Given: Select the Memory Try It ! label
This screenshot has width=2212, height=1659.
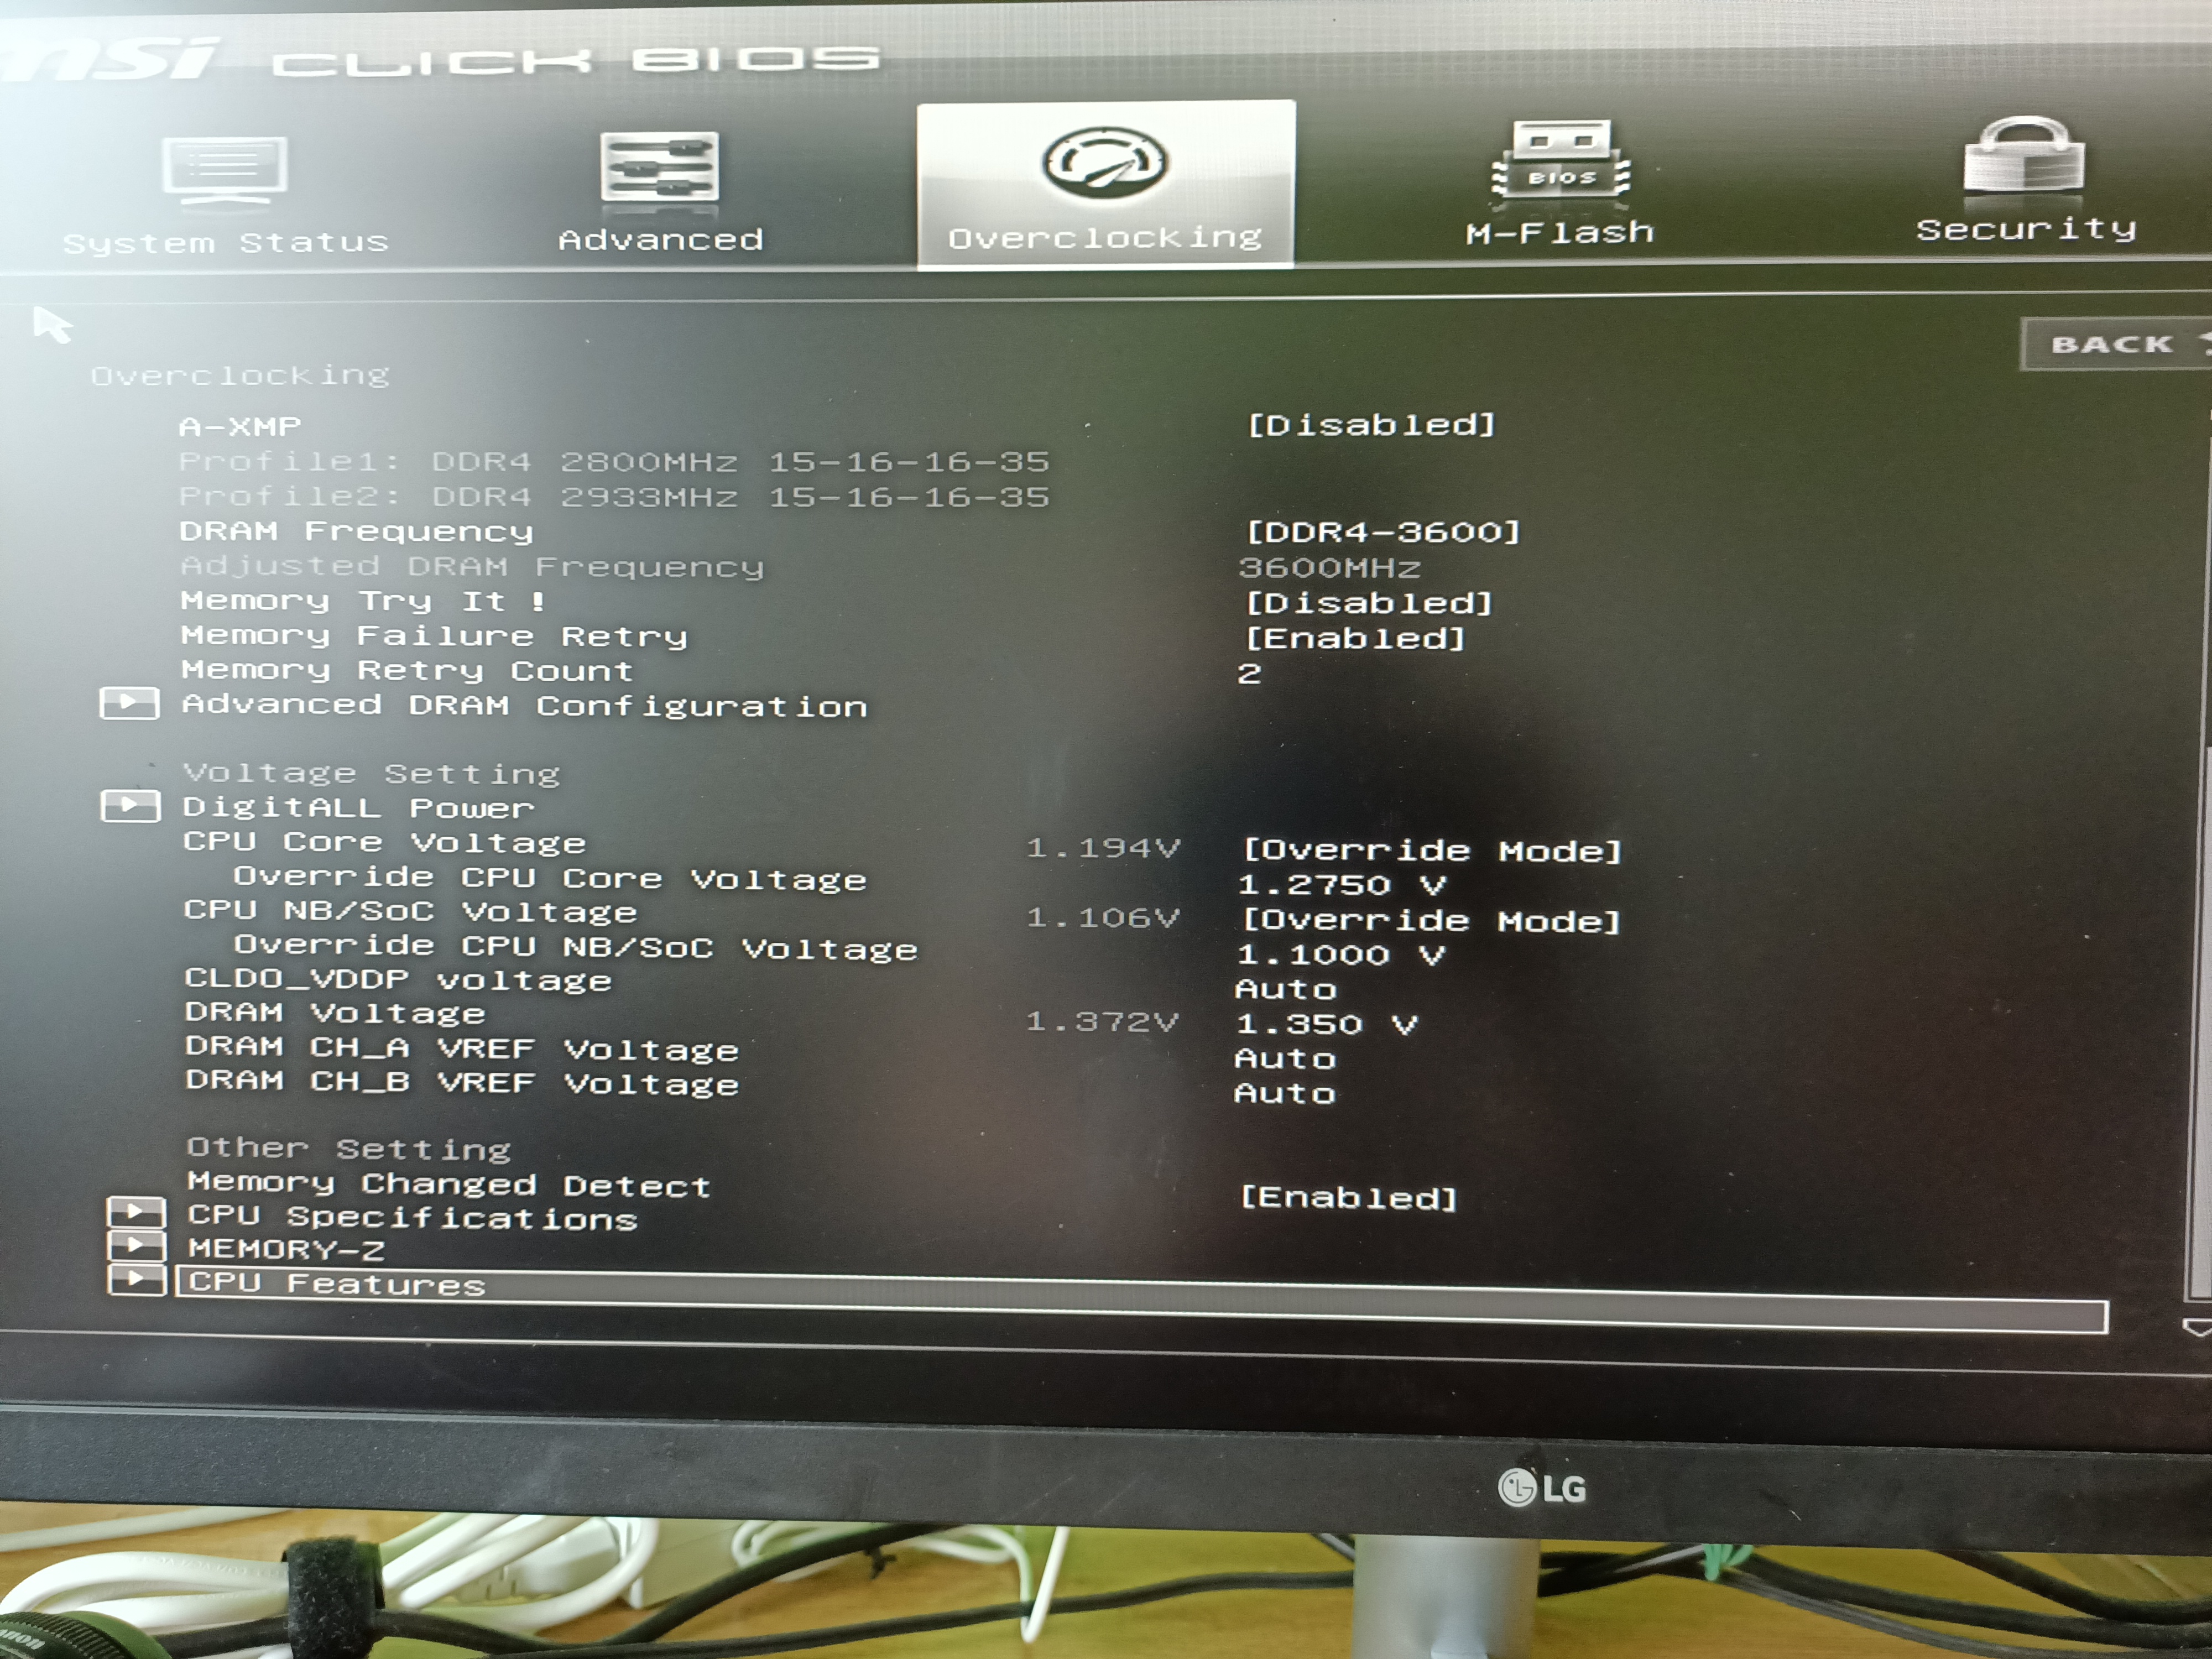Looking at the screenshot, I should click(363, 601).
